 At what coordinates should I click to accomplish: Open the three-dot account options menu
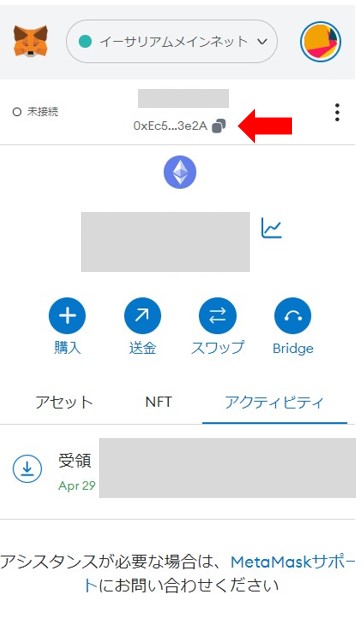(337, 112)
